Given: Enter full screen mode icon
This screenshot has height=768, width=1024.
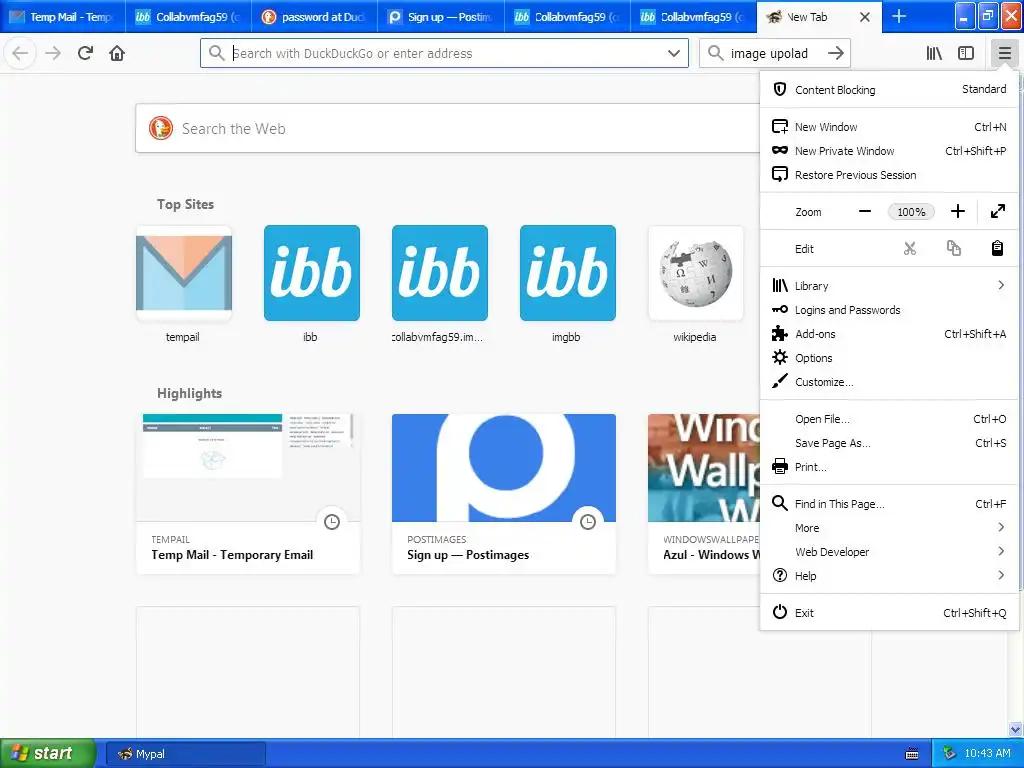Looking at the screenshot, I should click(997, 212).
